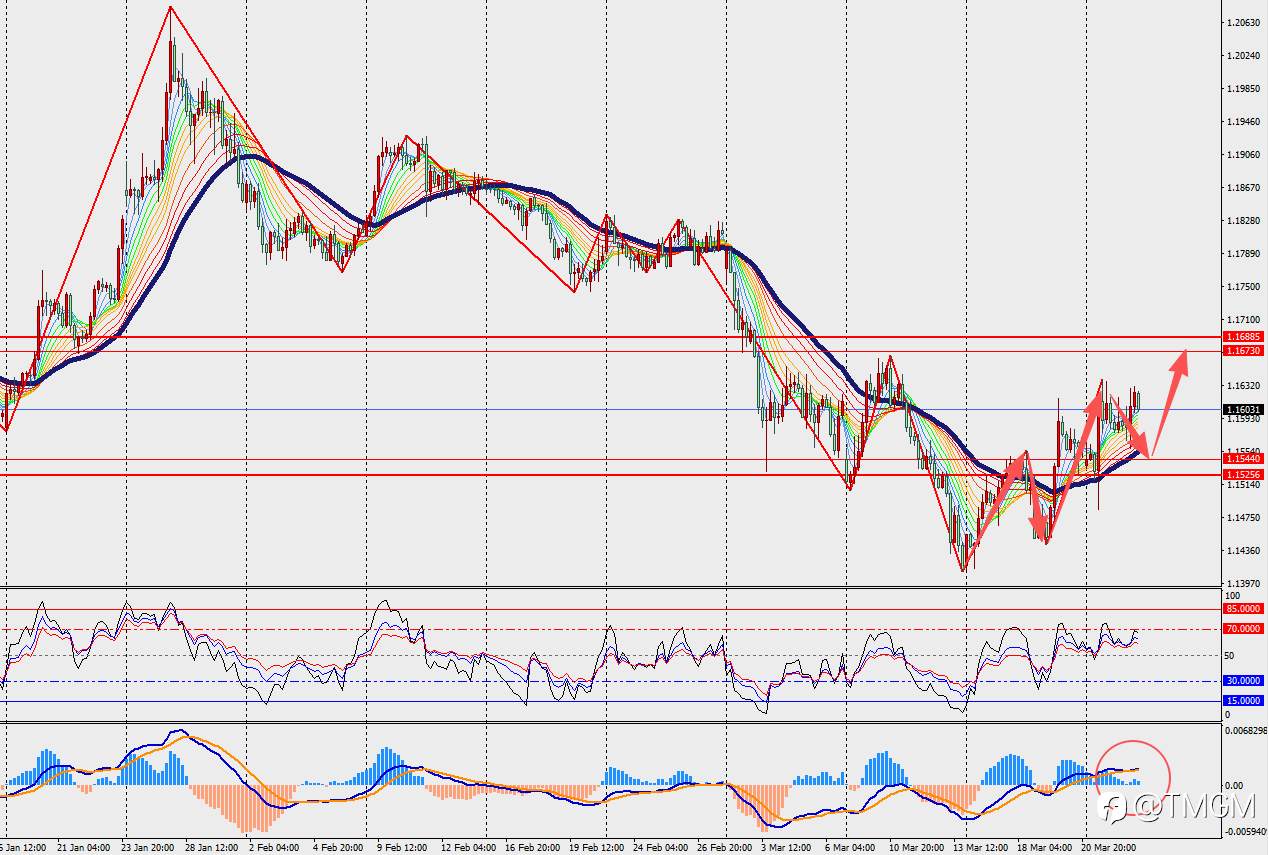Click the 0.00 MACD zero-level label
Image resolution: width=1269 pixels, height=855 pixels.
(x=1234, y=786)
